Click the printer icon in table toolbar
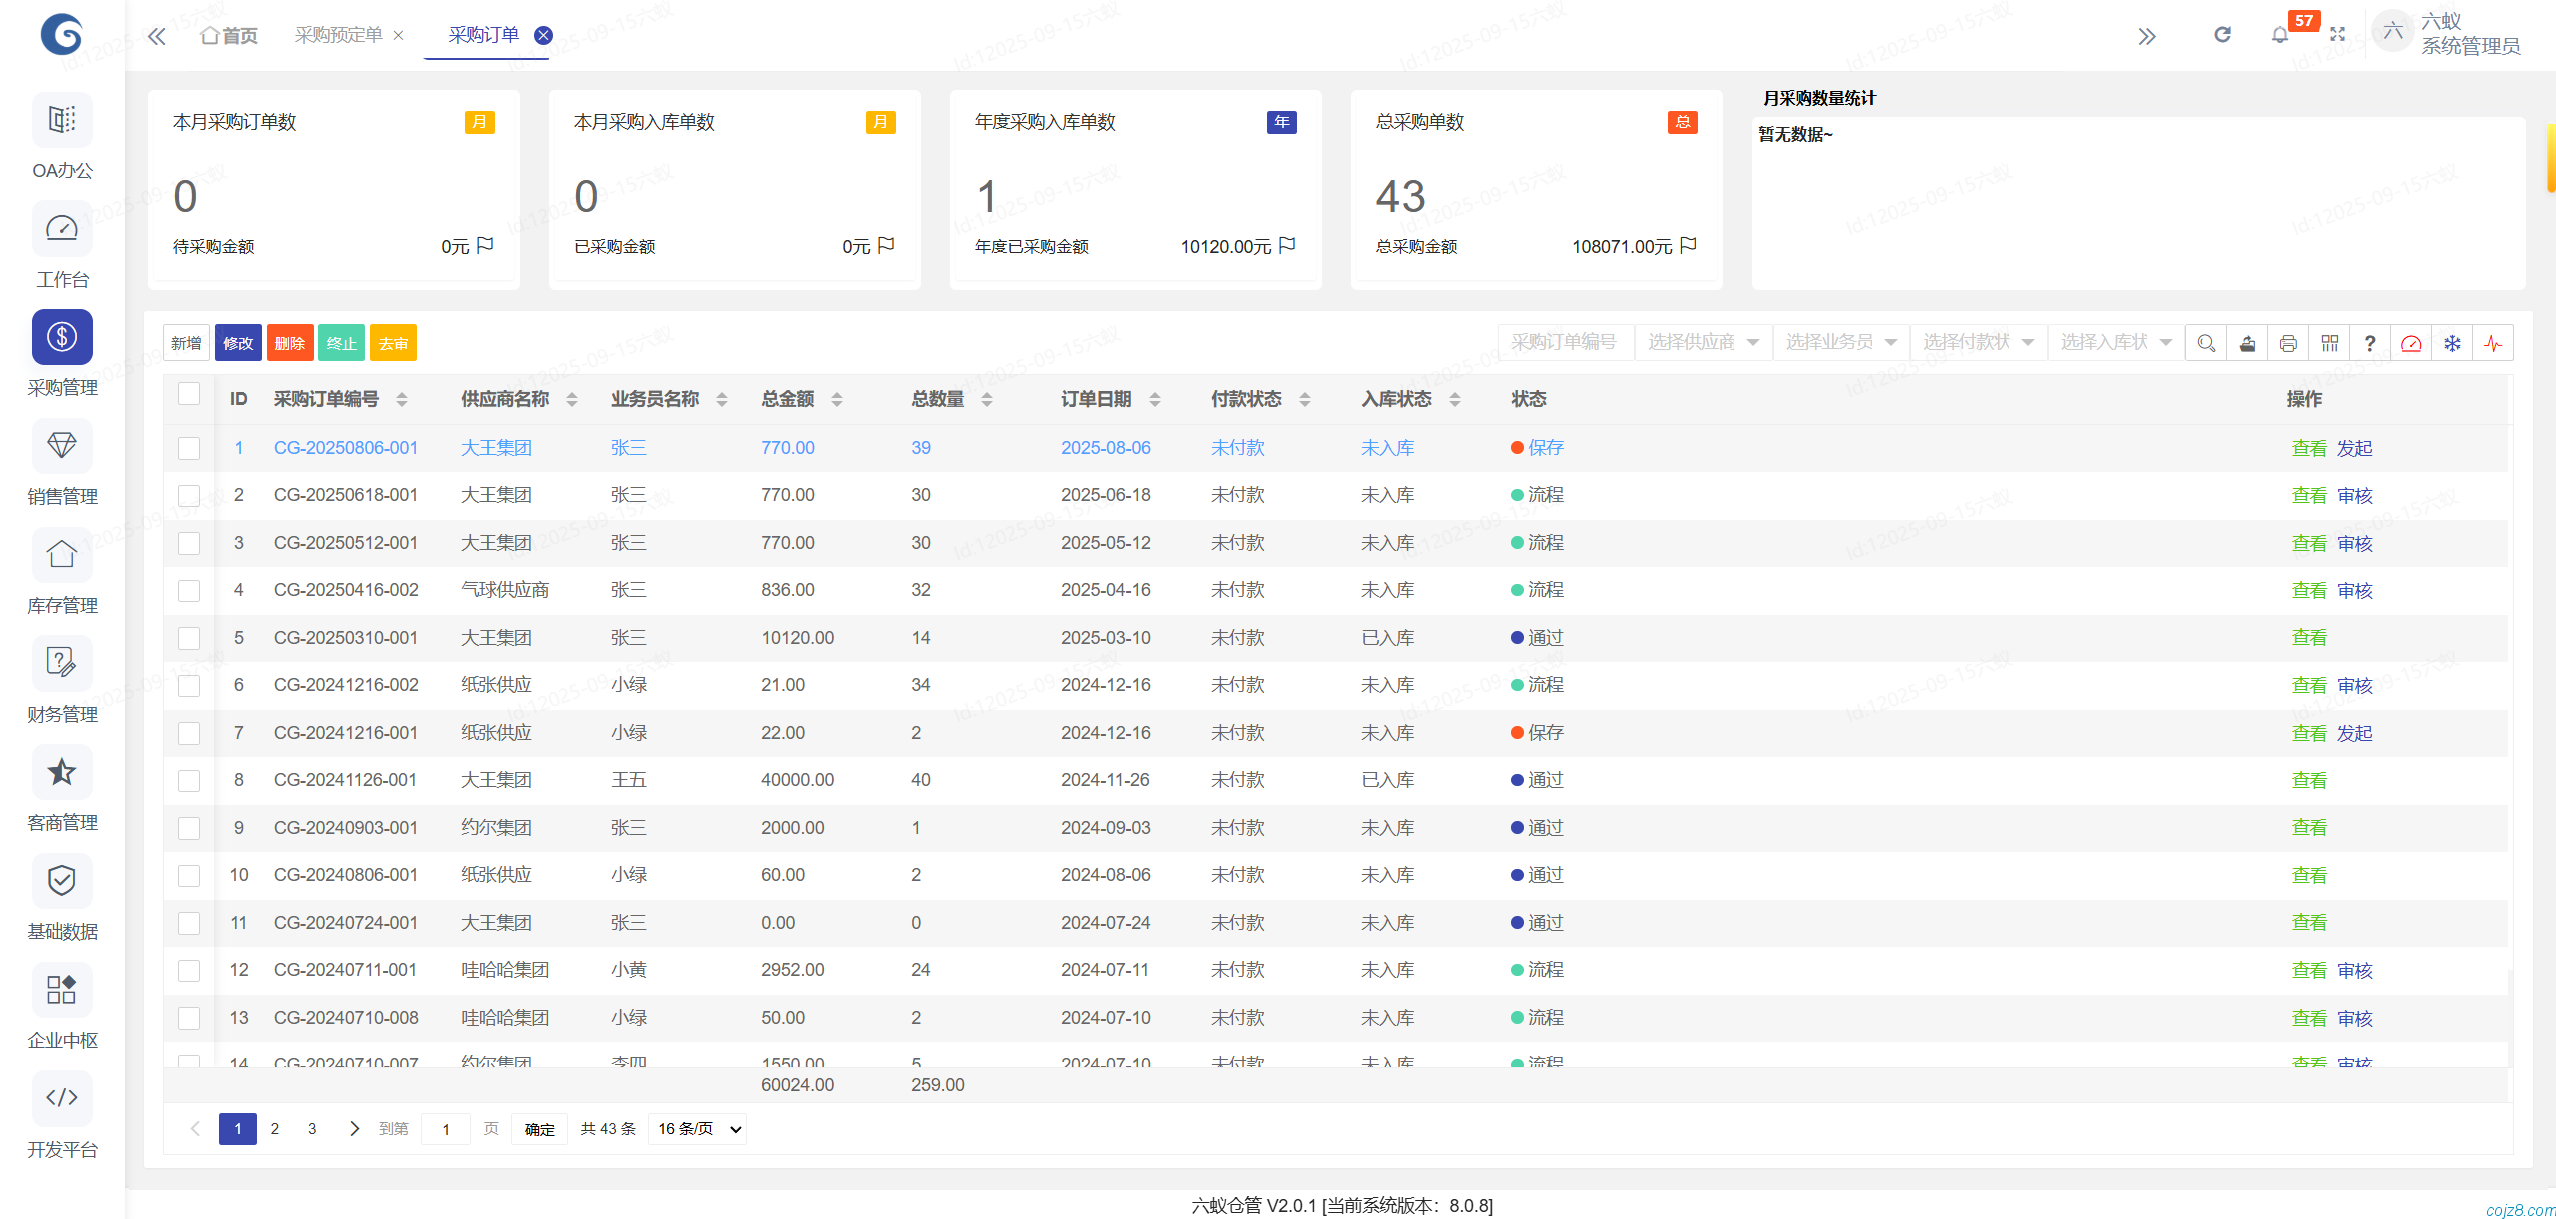2556x1219 pixels. (2288, 343)
